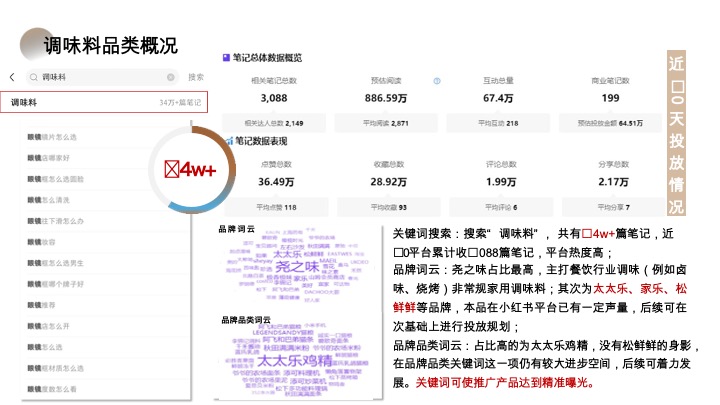Click the 收藏总数 value 28.92万

tap(388, 182)
